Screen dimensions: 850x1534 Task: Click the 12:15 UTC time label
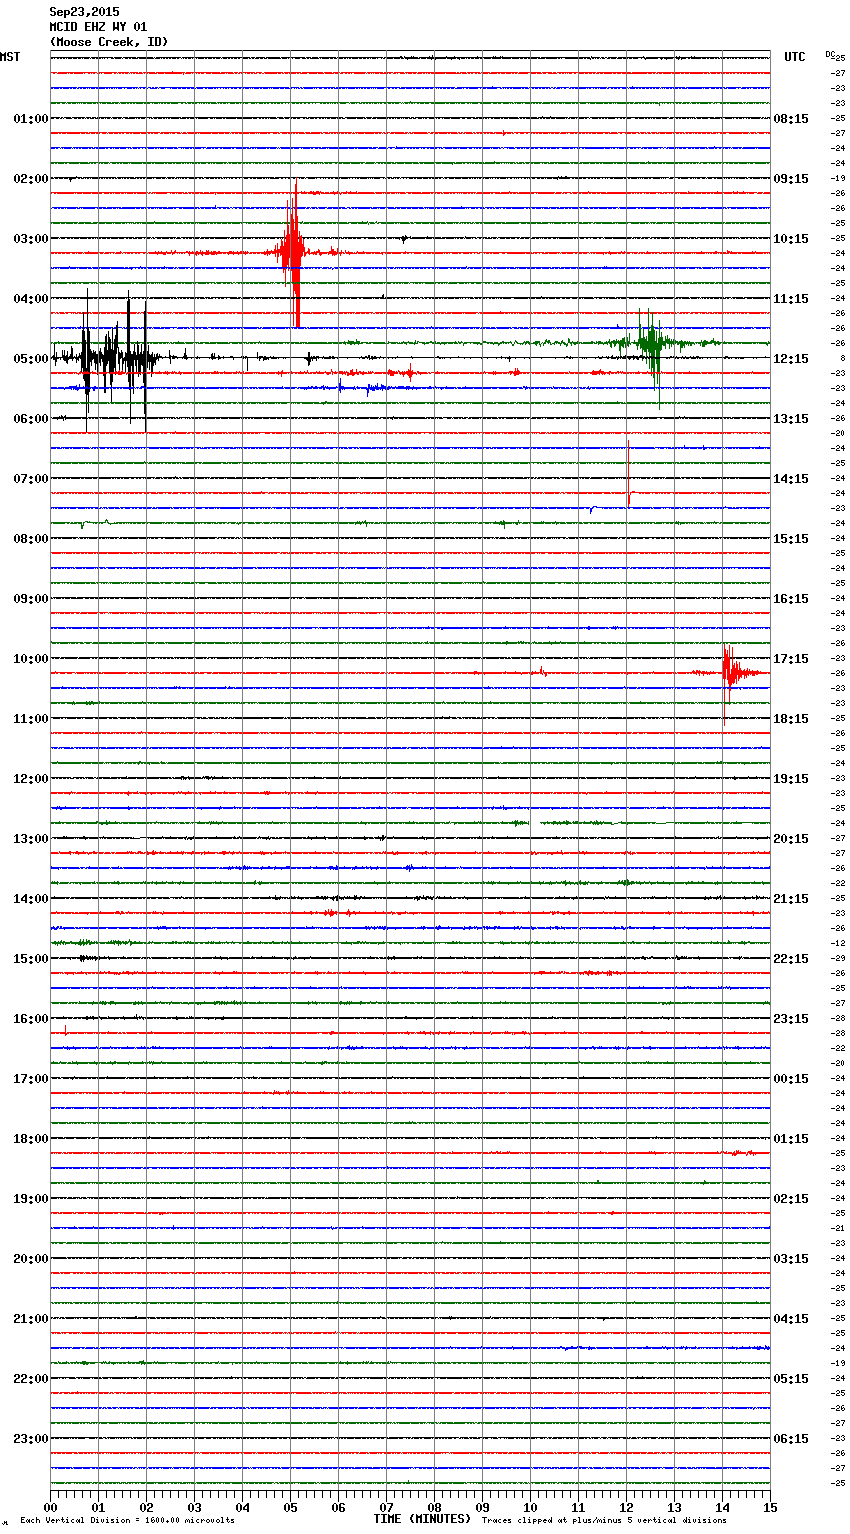click(x=791, y=358)
